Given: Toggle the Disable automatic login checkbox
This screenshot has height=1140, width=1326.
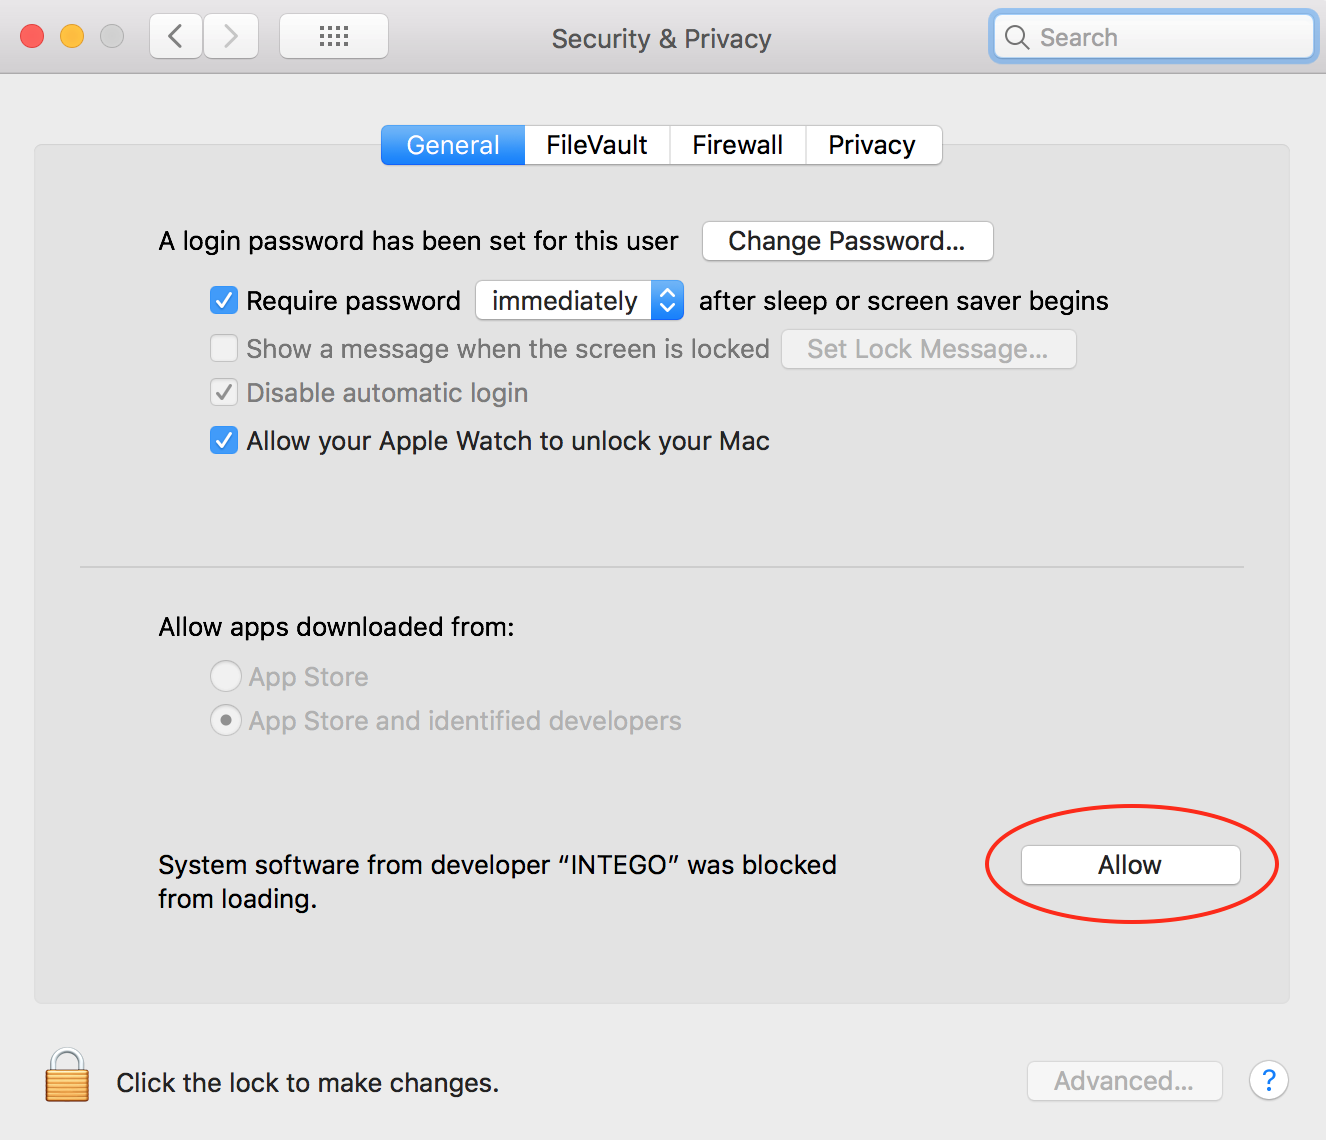Looking at the screenshot, I should [224, 392].
